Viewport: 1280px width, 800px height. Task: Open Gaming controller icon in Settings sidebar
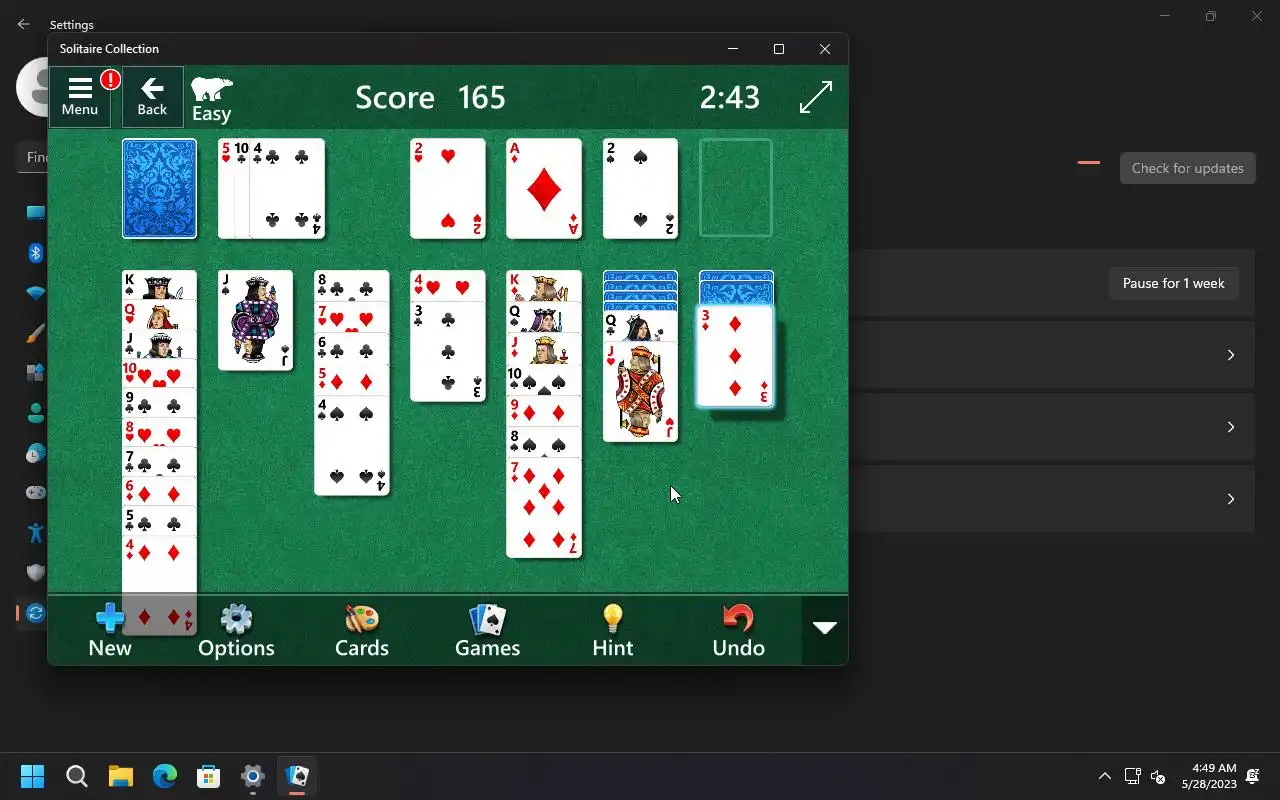click(x=35, y=493)
